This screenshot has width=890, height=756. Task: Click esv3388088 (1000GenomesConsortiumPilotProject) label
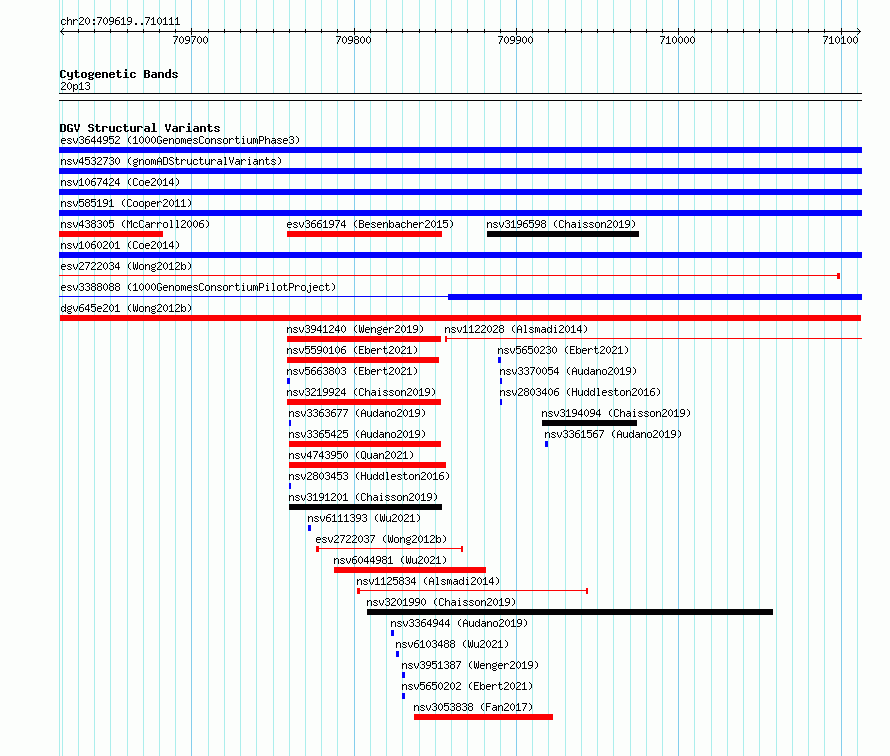point(198,287)
